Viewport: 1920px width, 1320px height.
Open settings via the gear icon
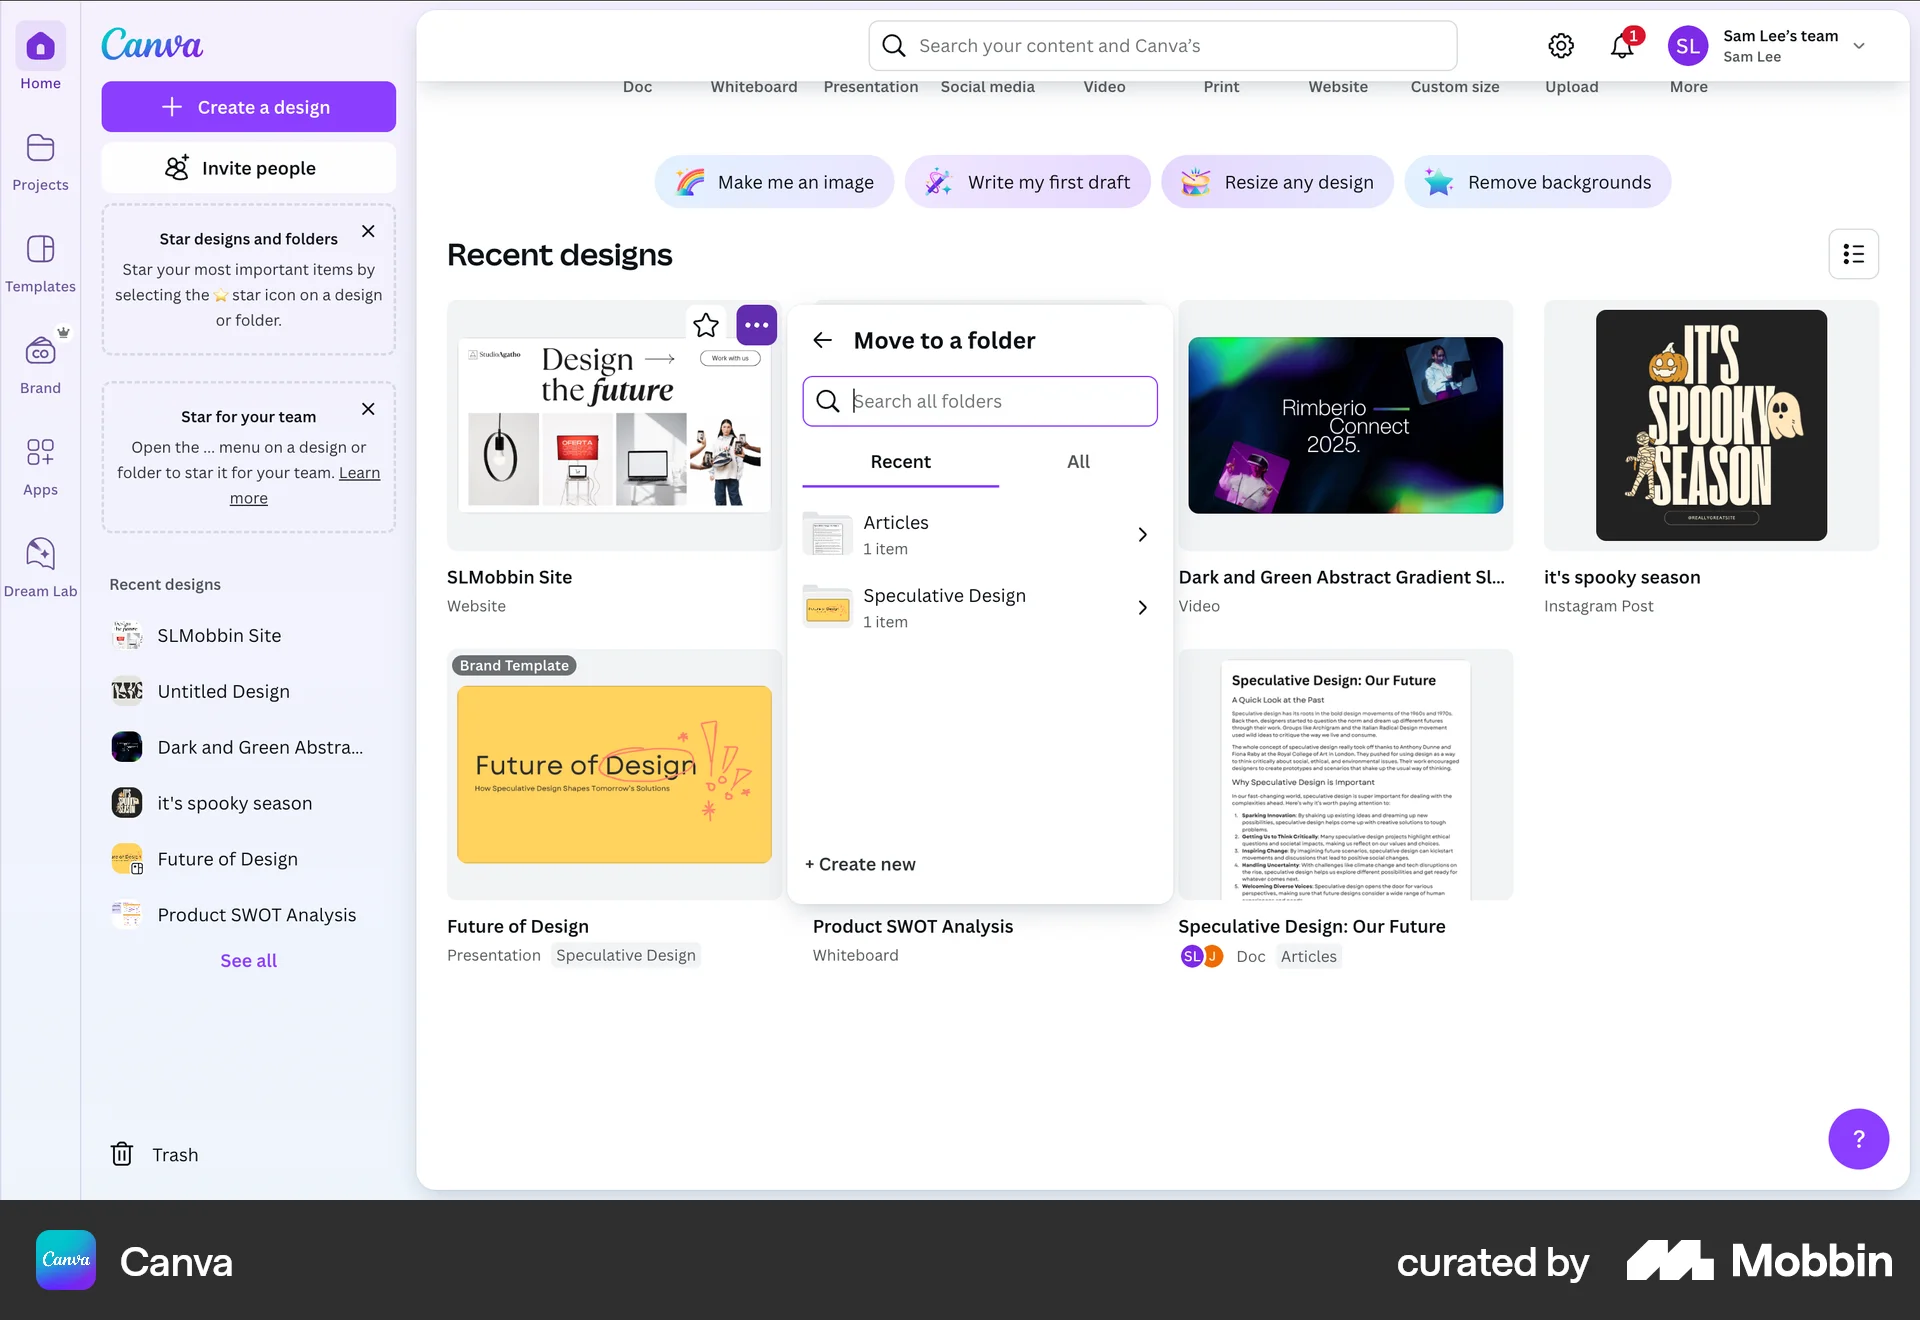[x=1561, y=45]
